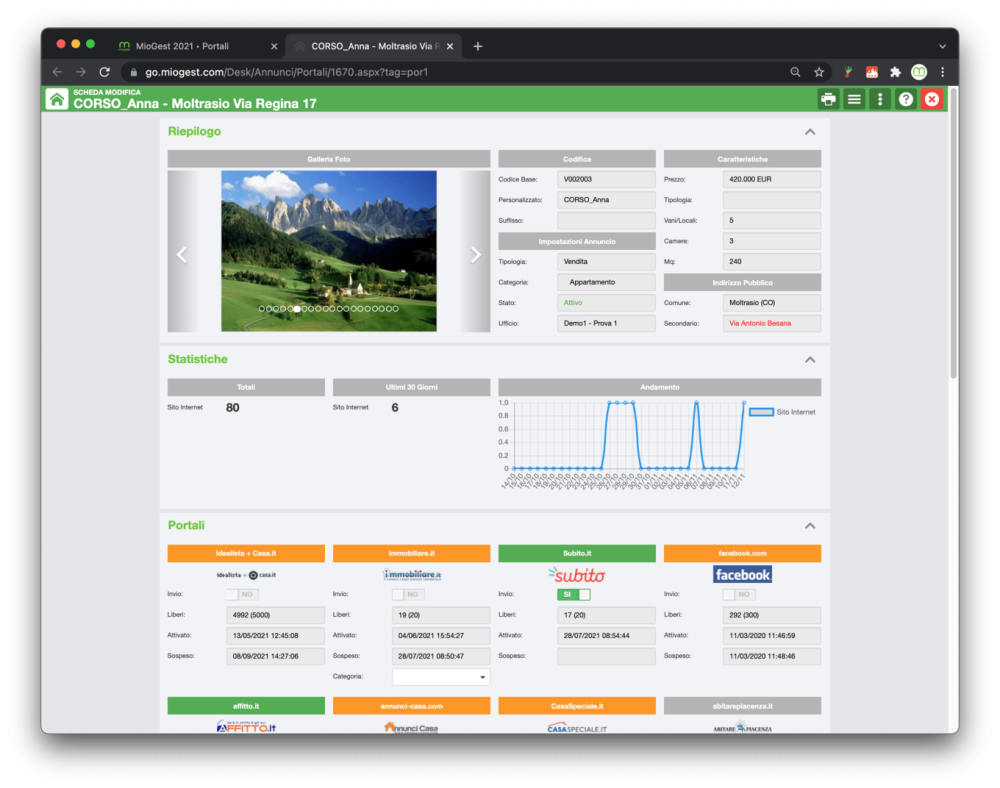The height and width of the screenshot is (788, 1000).
Task: Click the Liberi field 4992 (5000)
Action: coord(276,615)
